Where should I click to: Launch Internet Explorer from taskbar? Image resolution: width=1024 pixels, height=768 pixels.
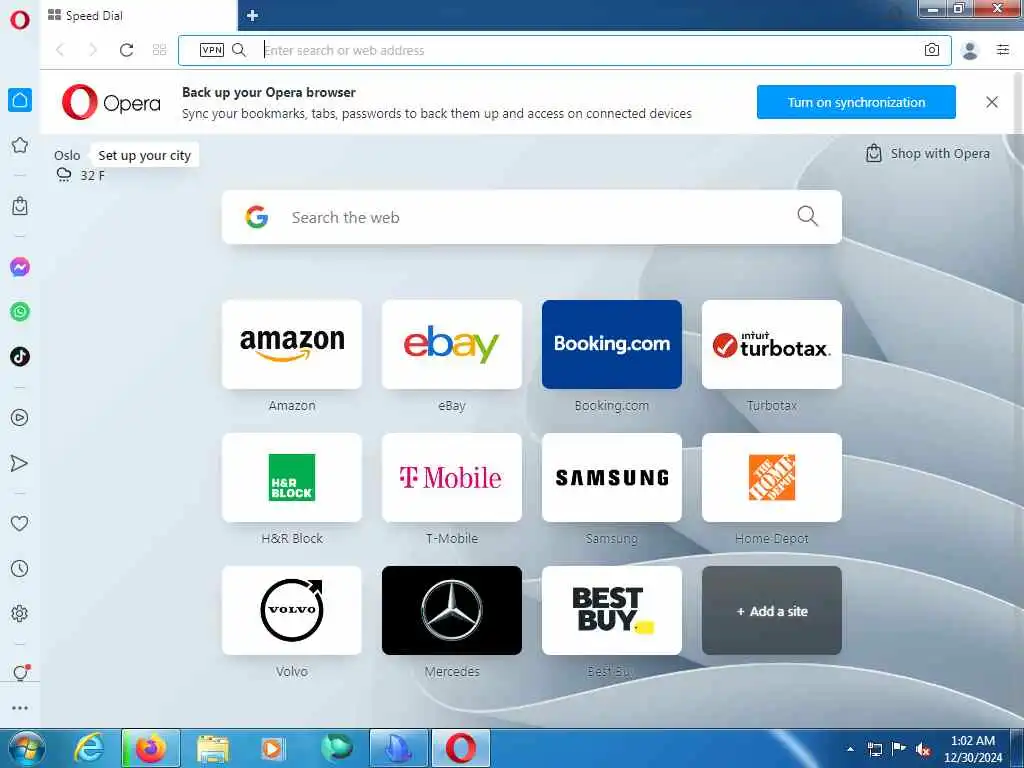tap(89, 748)
